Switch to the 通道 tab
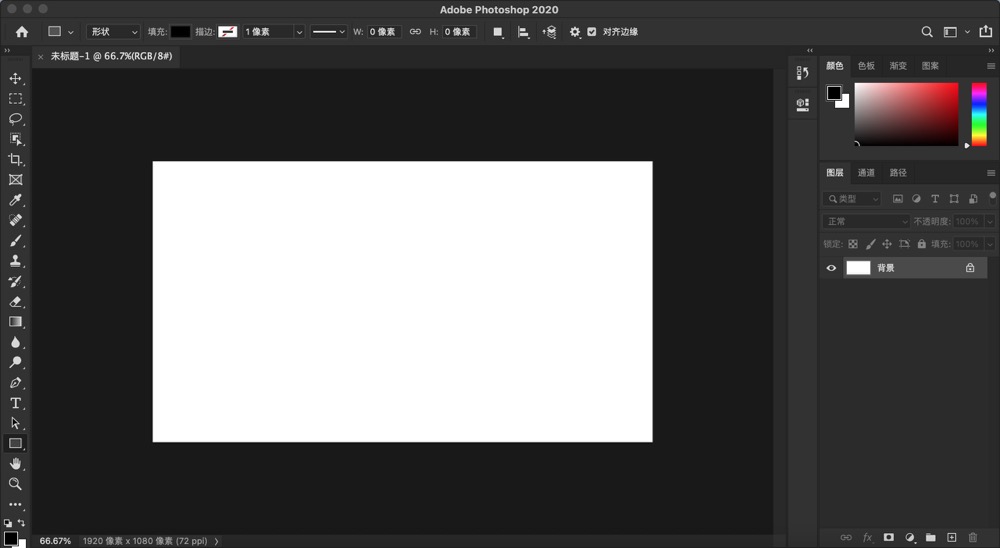The image size is (1000, 548). pyautogui.click(x=866, y=173)
